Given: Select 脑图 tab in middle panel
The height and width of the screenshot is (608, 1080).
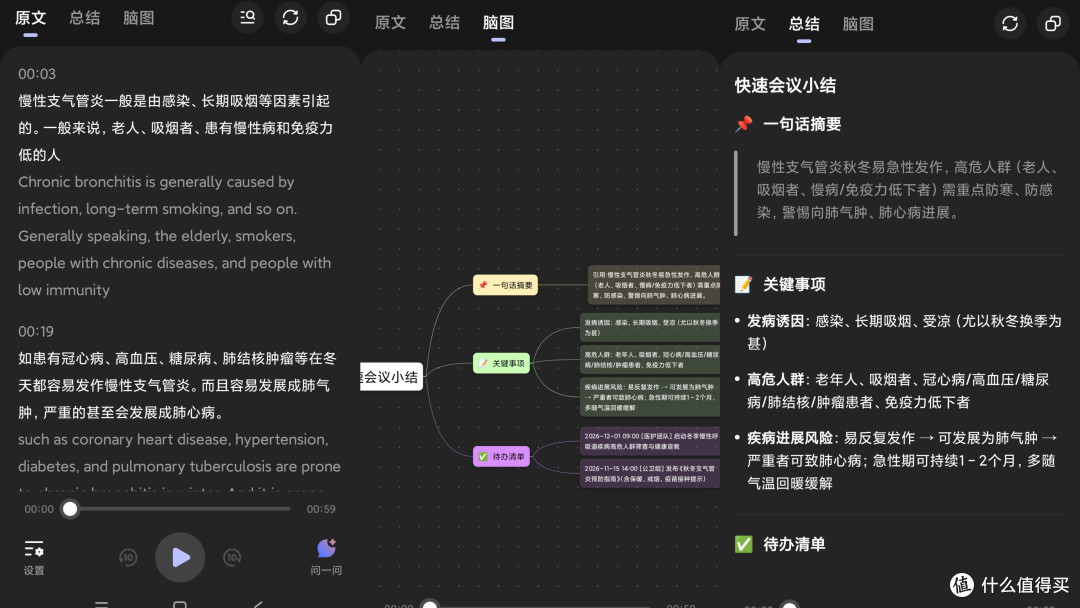Looking at the screenshot, I should [498, 23].
